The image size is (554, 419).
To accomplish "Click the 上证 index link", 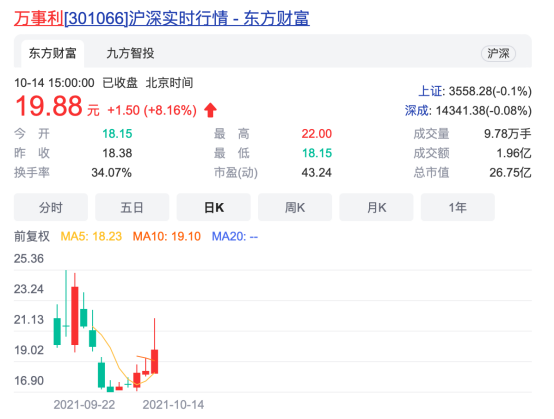I will [x=430, y=91].
